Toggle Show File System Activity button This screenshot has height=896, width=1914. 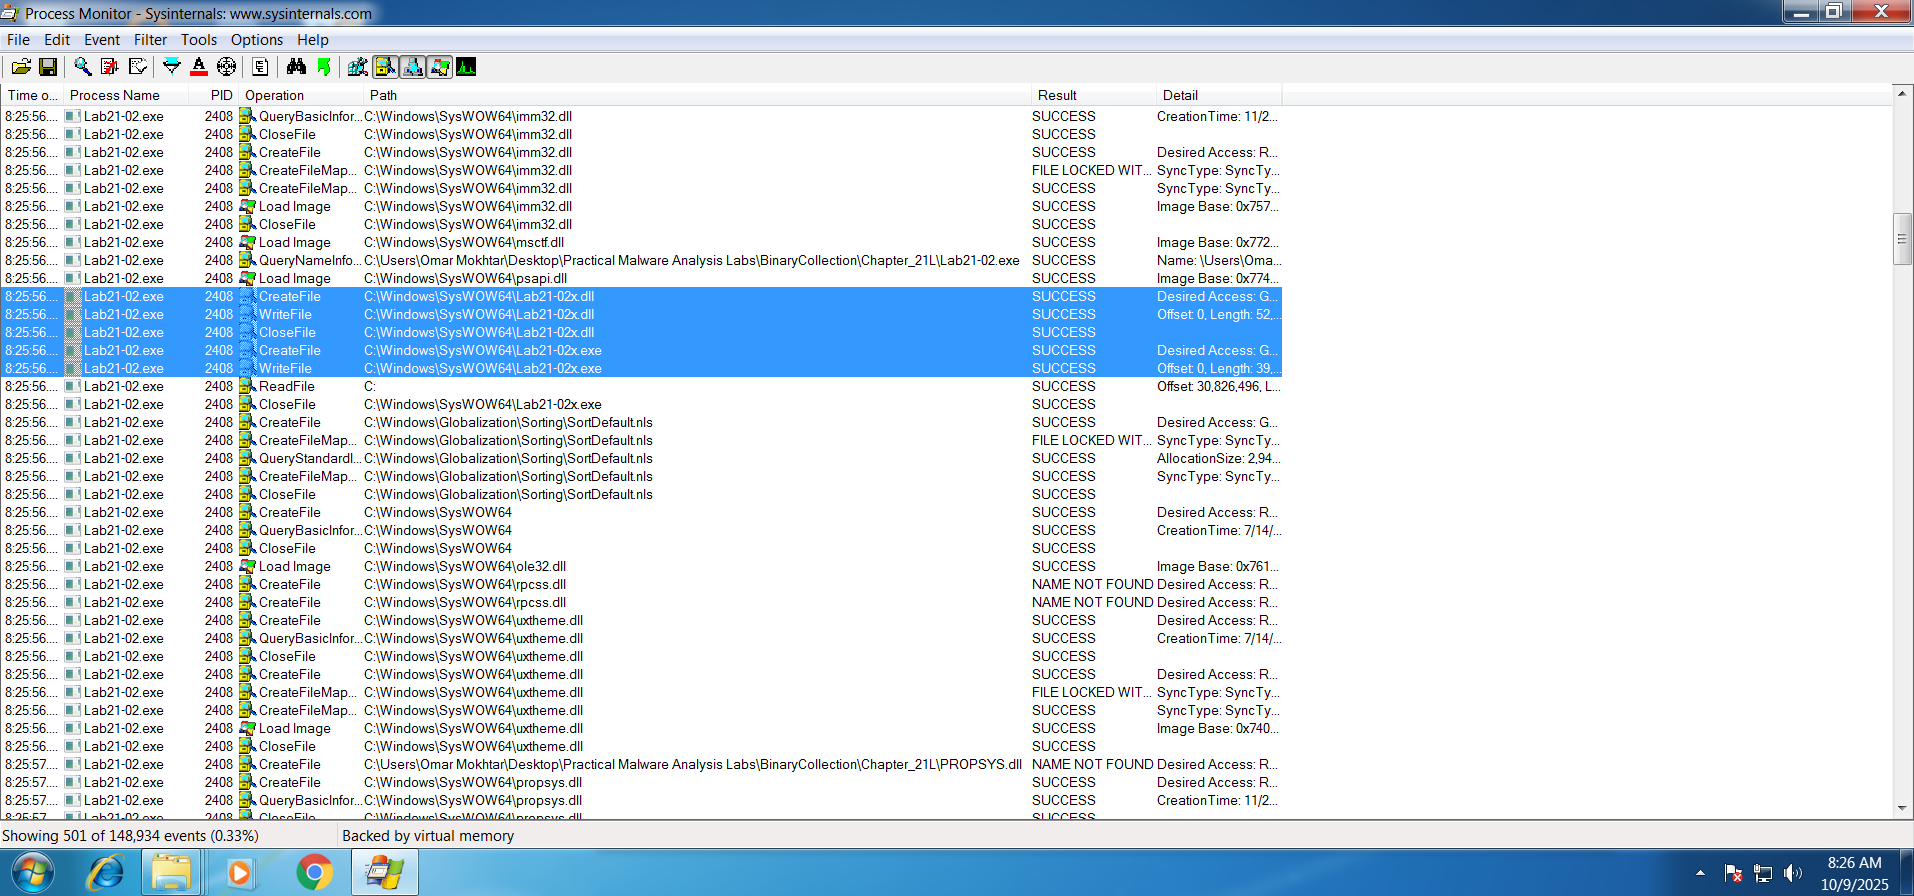(385, 67)
